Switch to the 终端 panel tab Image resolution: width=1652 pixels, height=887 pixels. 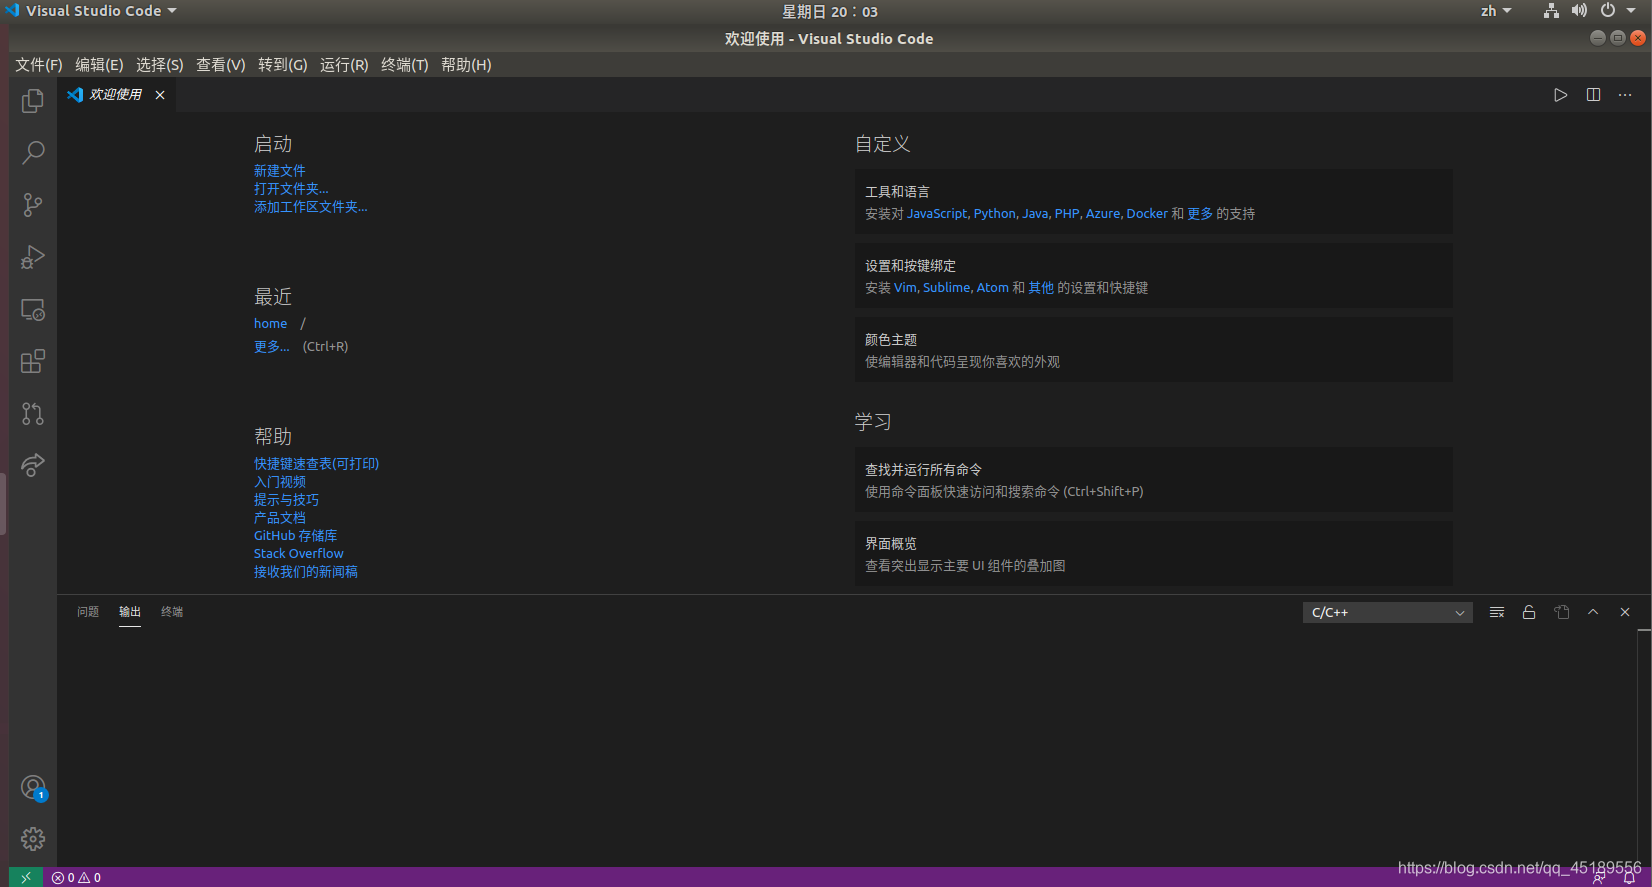(172, 612)
